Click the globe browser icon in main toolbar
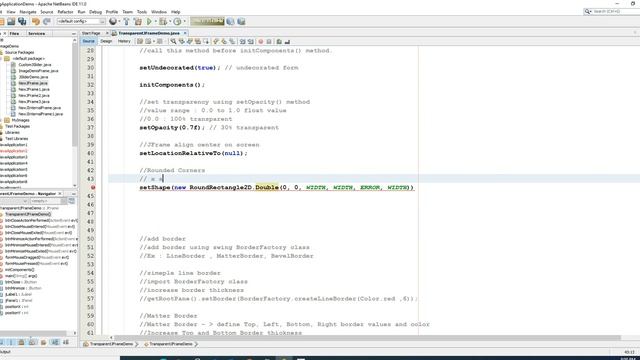This screenshot has width=640, height=360. pos(113,21)
